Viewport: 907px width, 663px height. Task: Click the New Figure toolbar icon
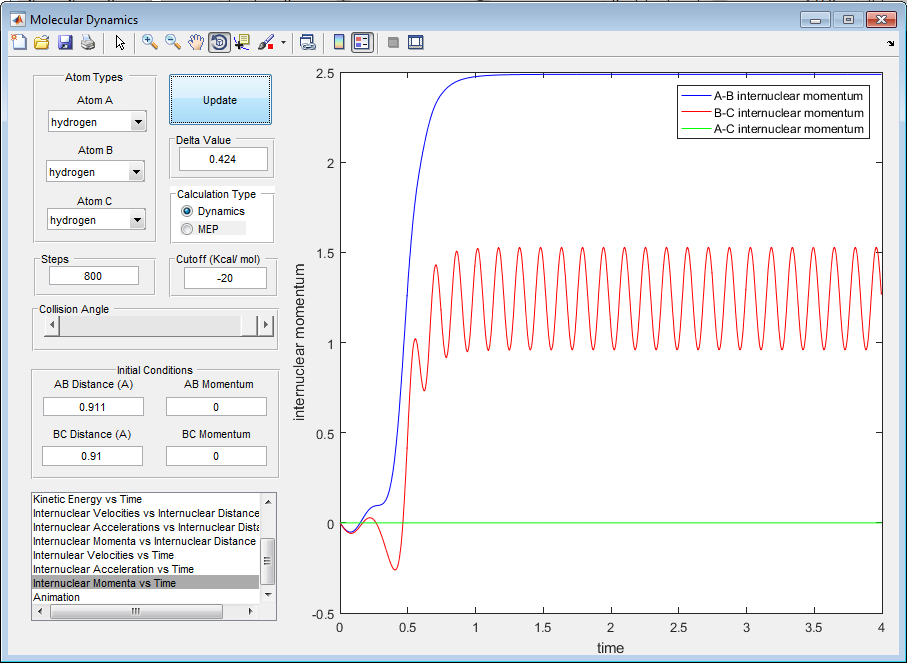(19, 42)
